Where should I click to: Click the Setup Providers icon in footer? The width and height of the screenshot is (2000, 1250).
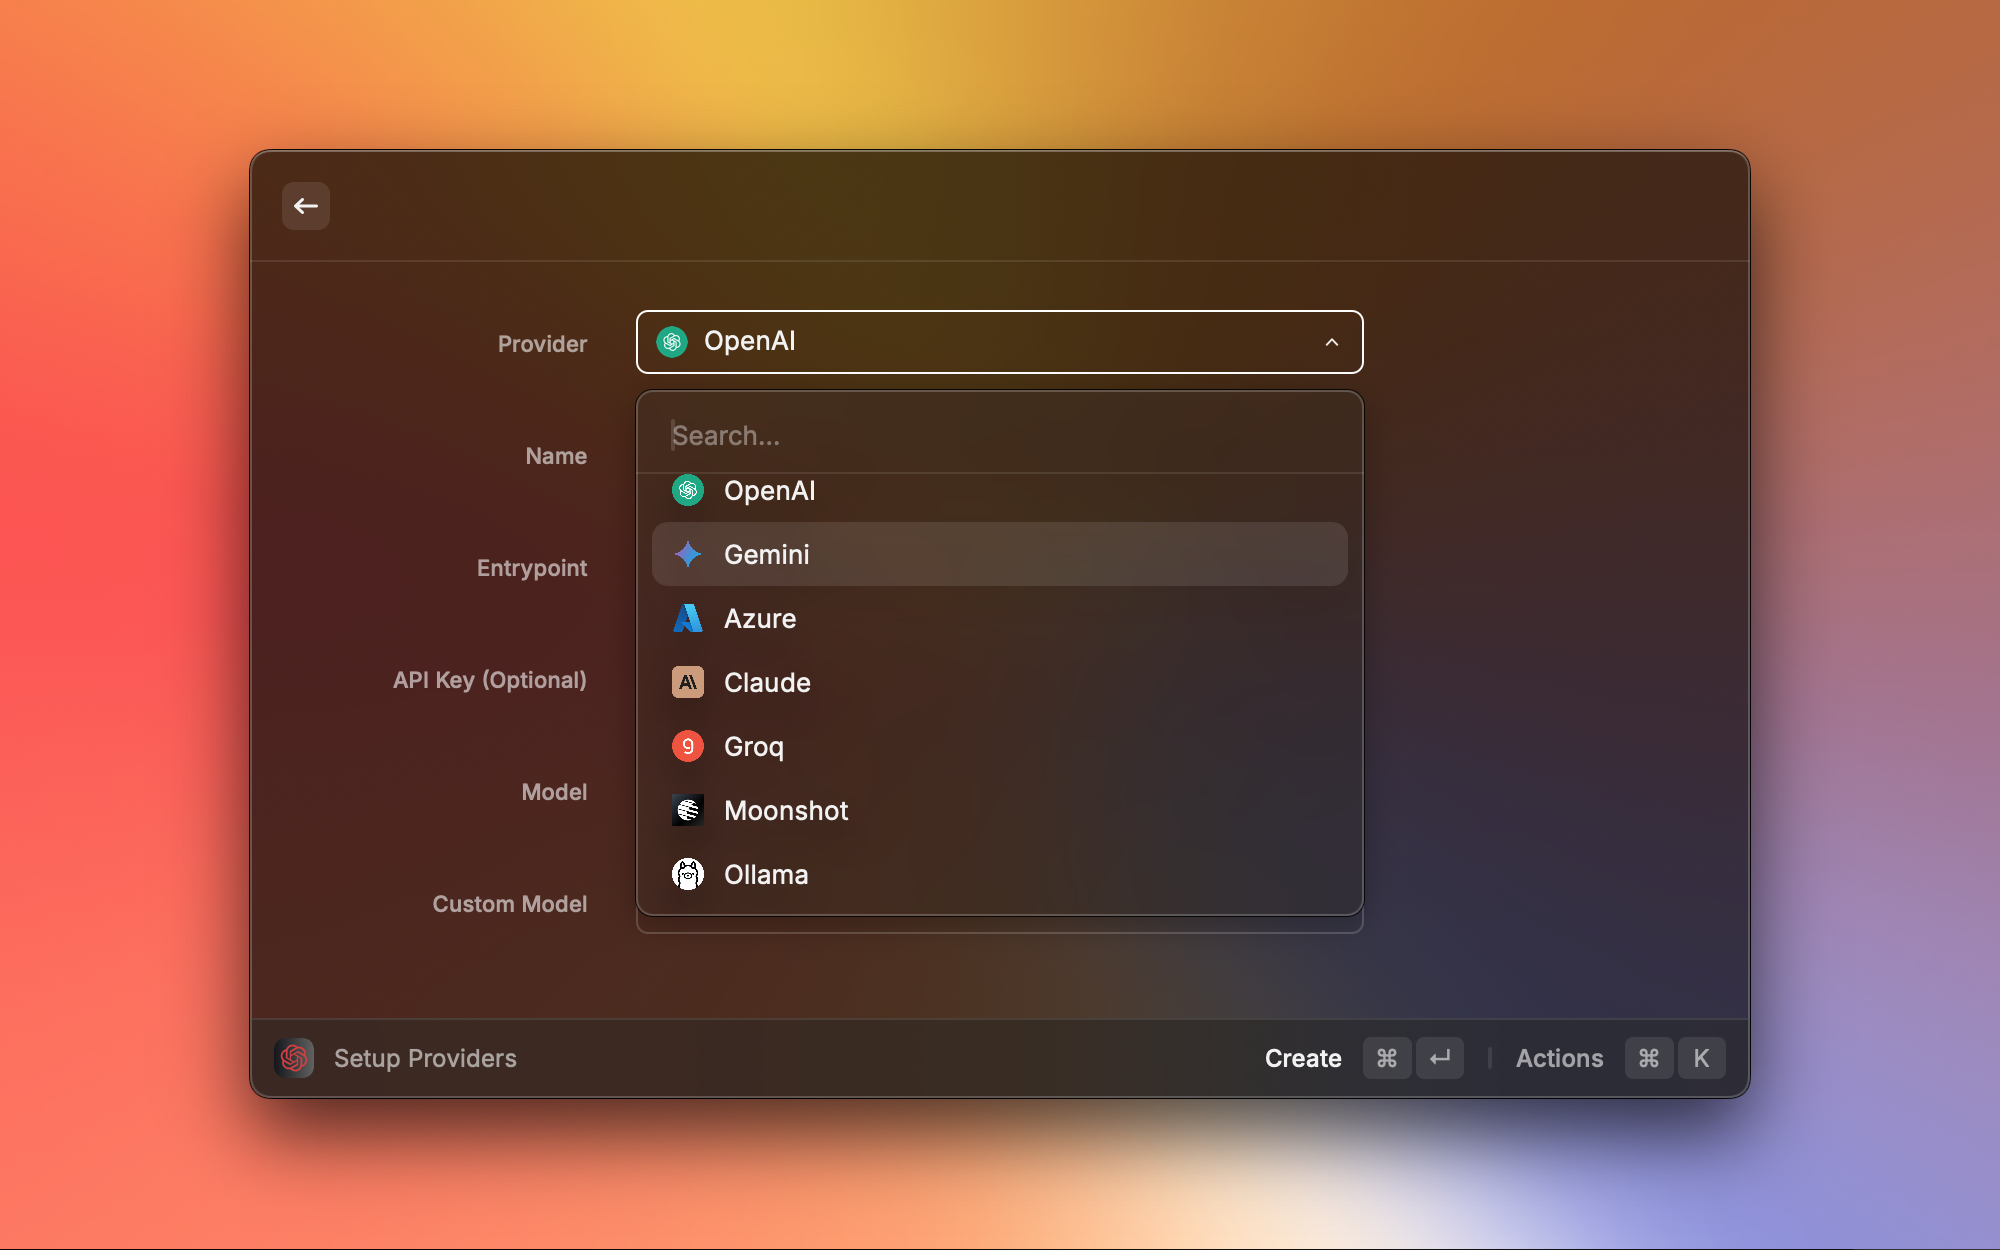pyautogui.click(x=294, y=1058)
